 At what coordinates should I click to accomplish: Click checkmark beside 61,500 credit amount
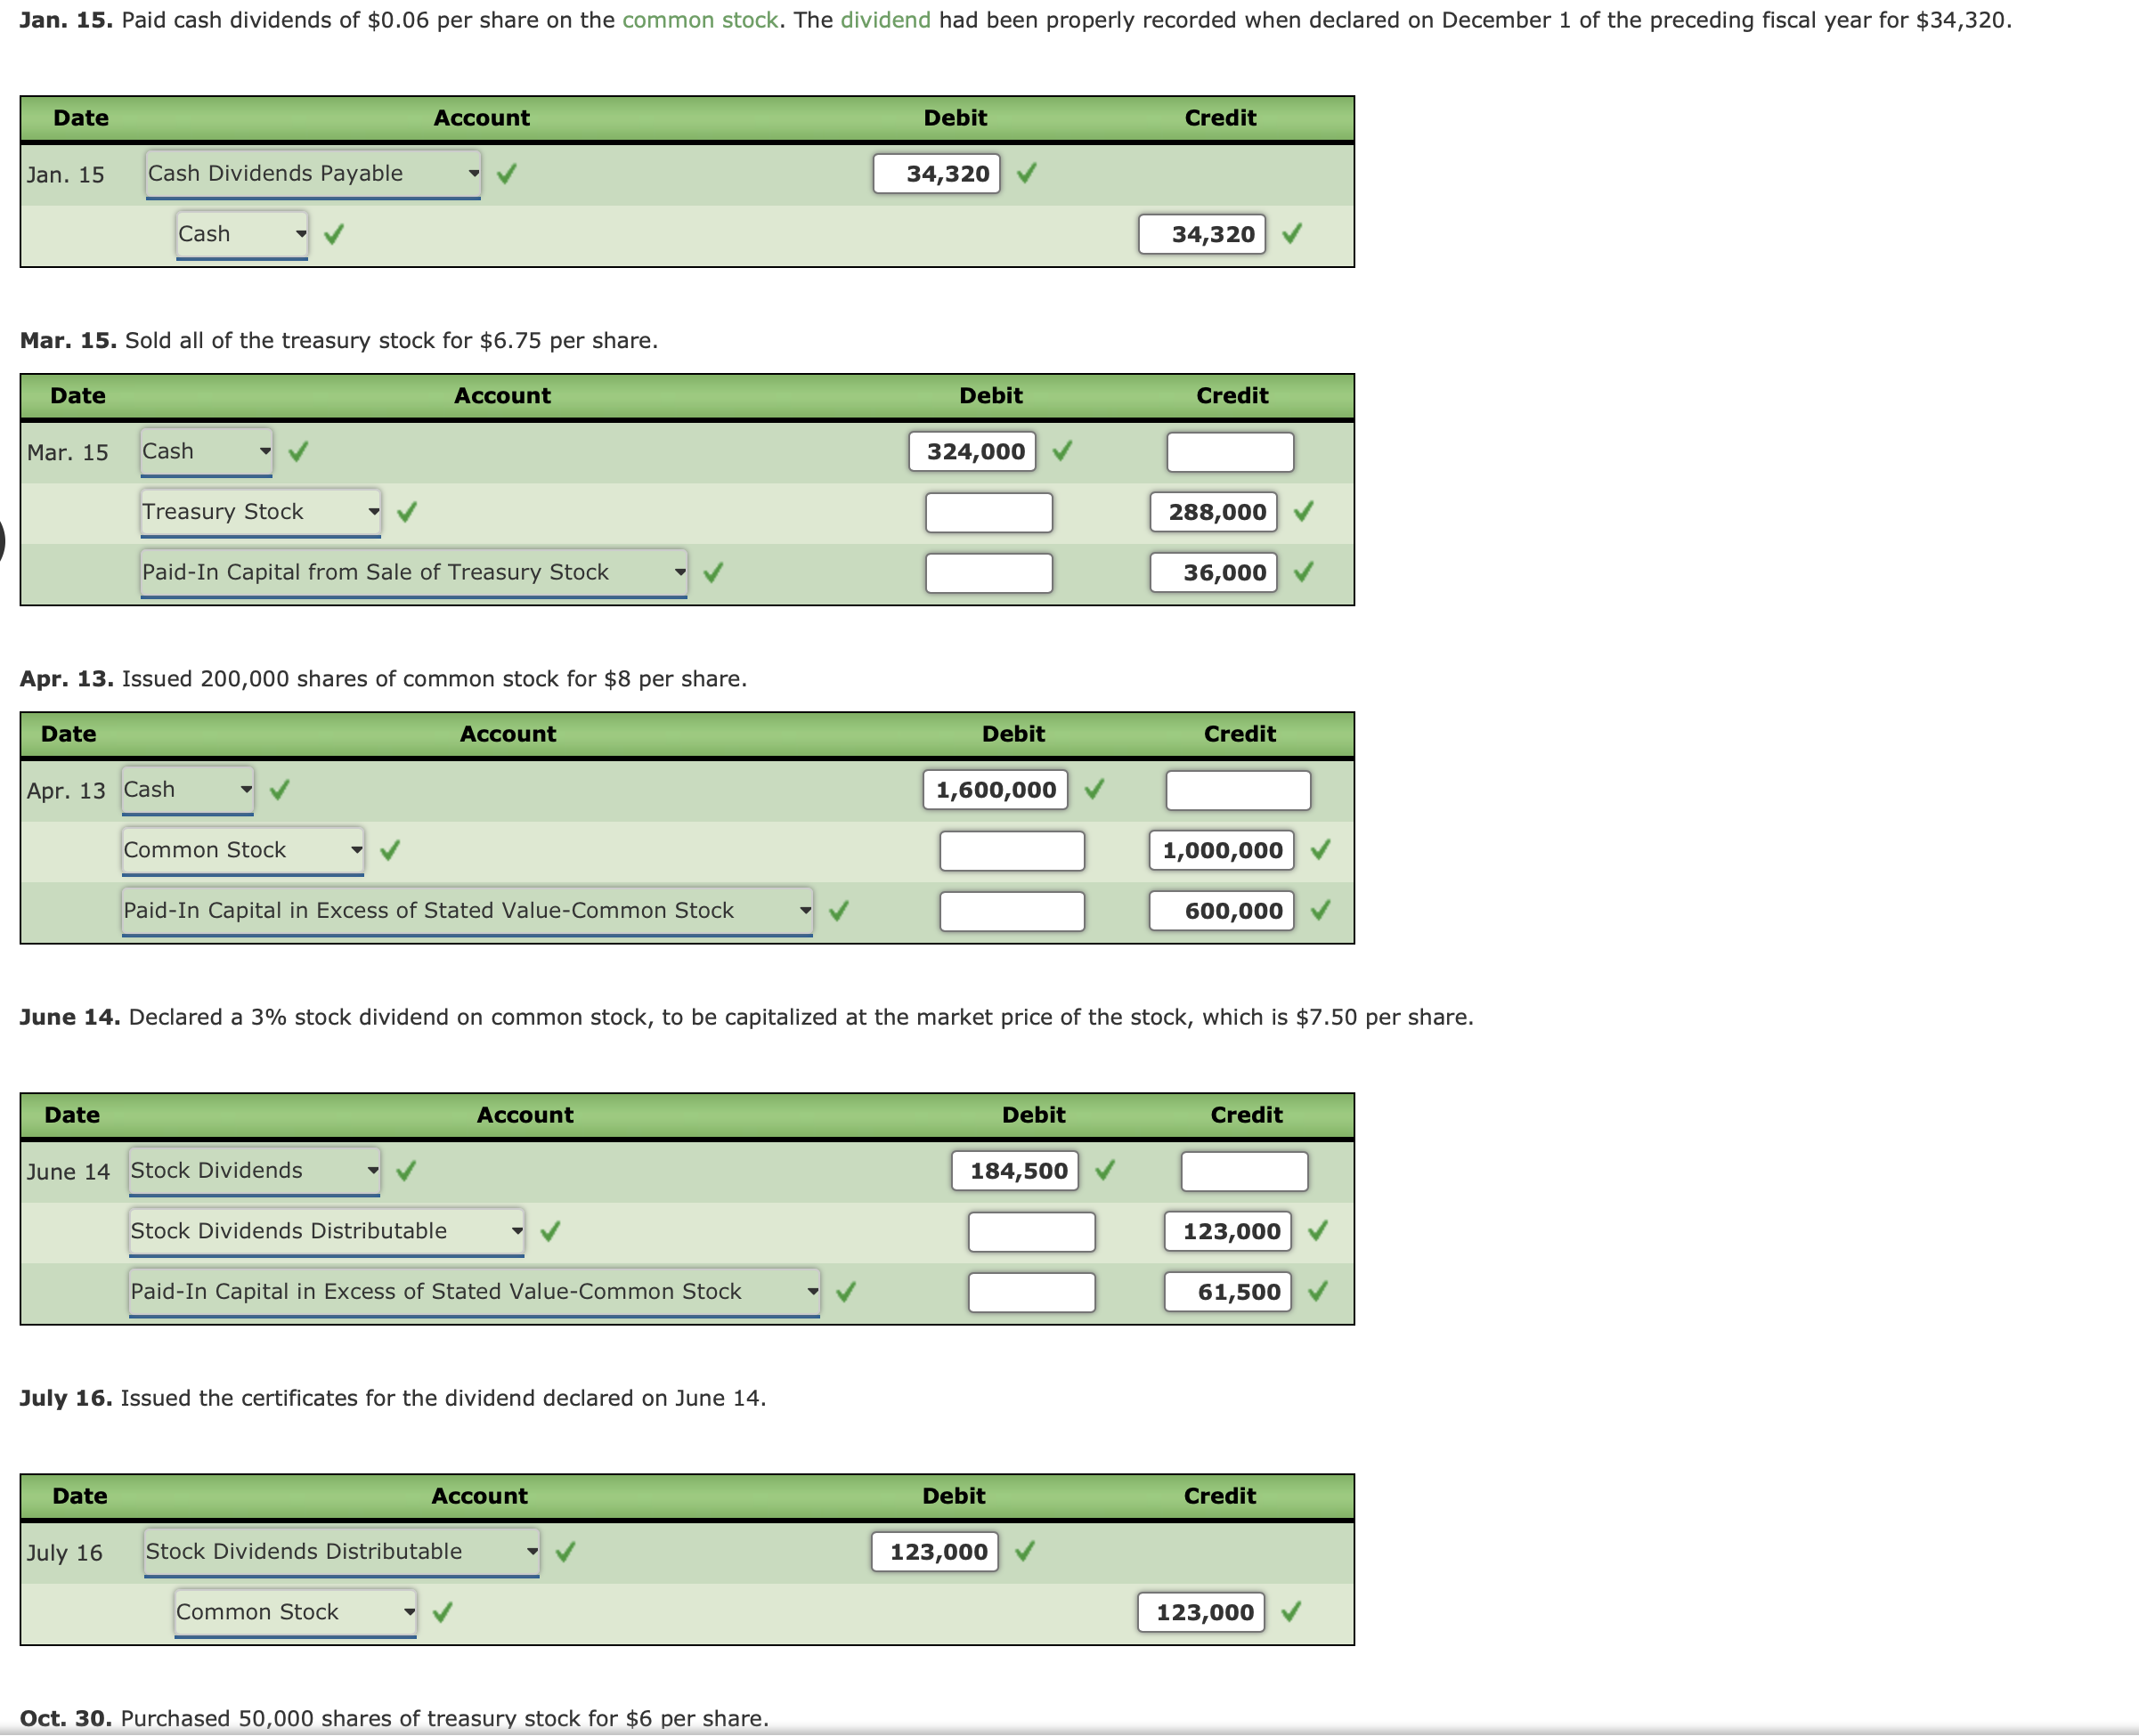pos(1317,1291)
